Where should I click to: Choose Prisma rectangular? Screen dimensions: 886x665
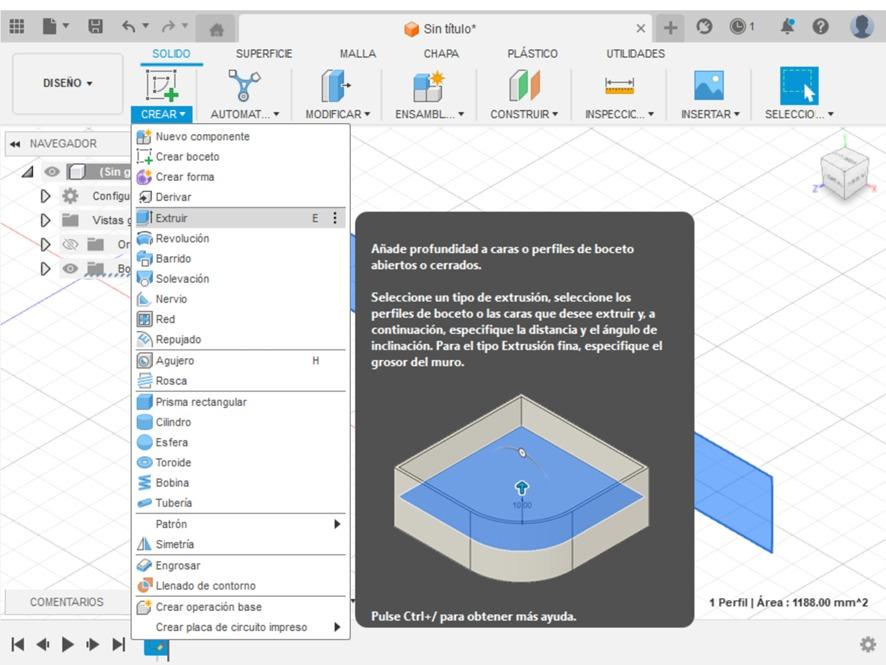coord(240,402)
